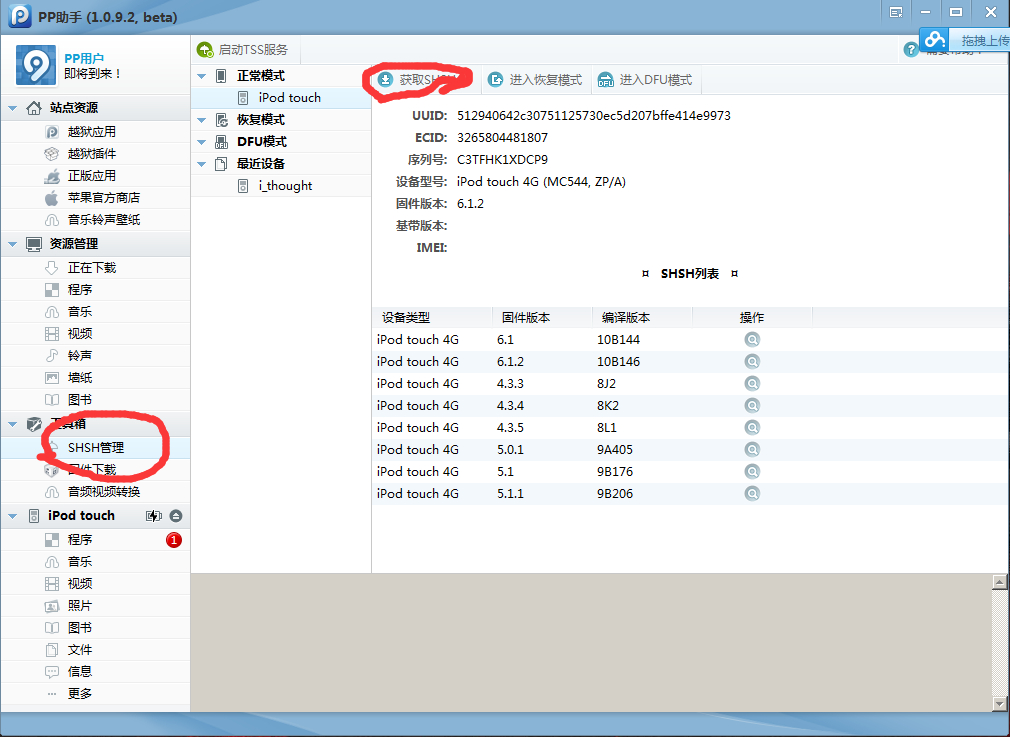Screen dimensions: 1010x737
Task: Click the build version 10B146 cell
Action: click(618, 361)
